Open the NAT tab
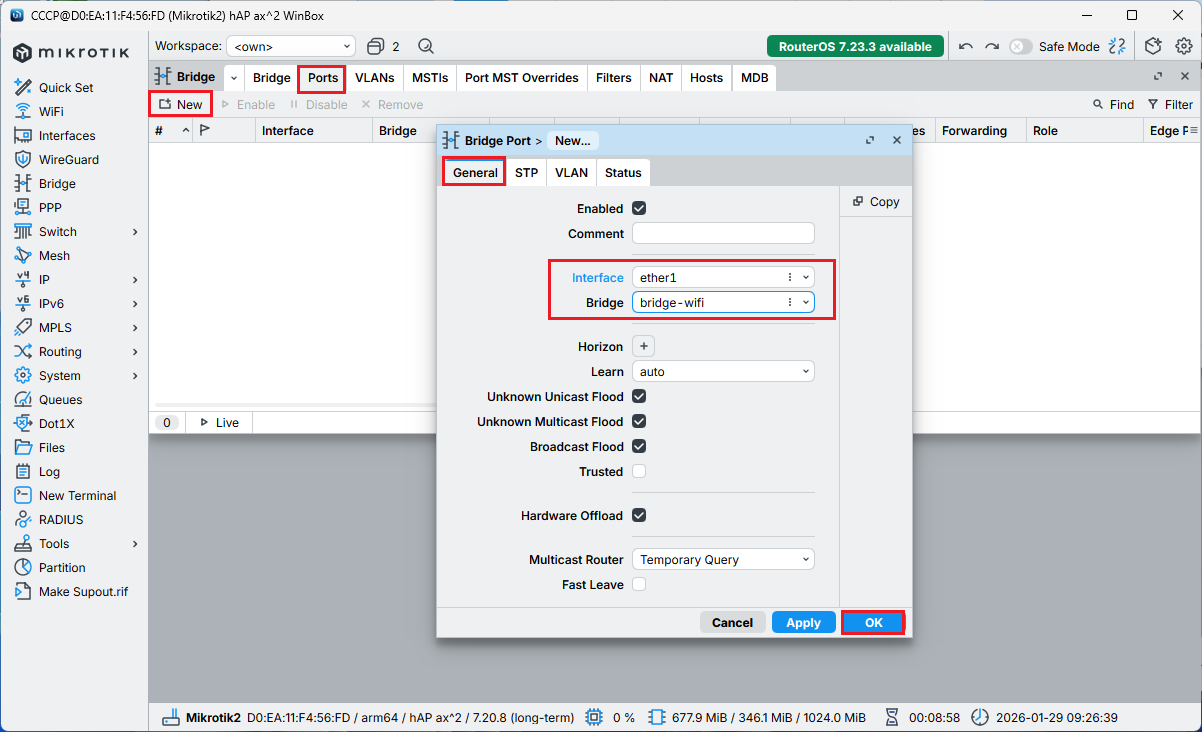The height and width of the screenshot is (732, 1202). point(661,78)
